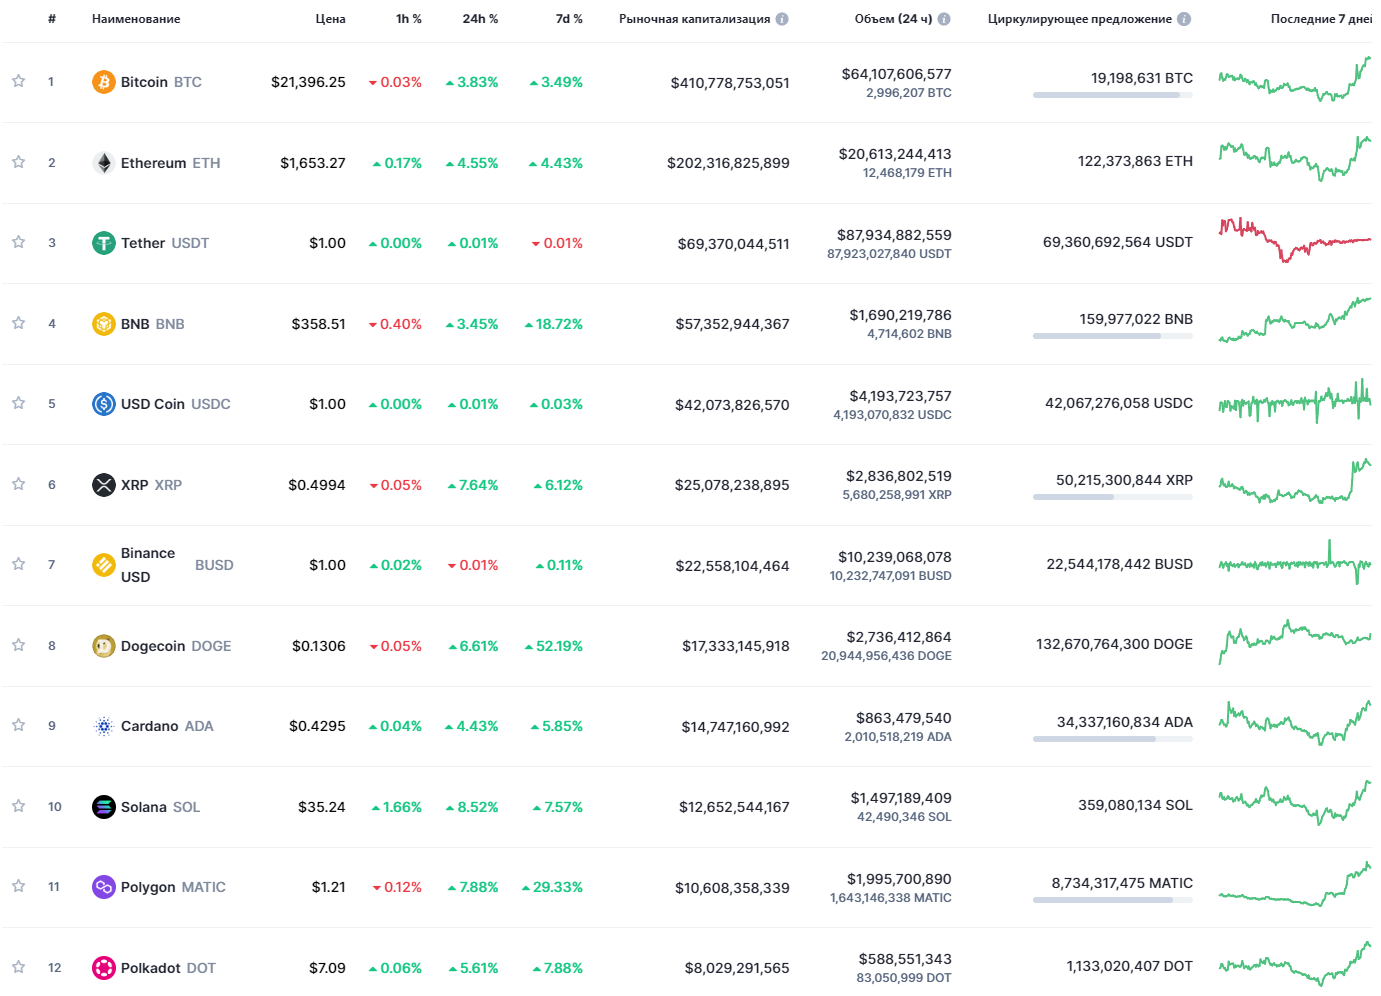Image resolution: width=1381 pixels, height=996 pixels.
Task: Click the Ethereum diamond logo icon
Action: [104, 163]
